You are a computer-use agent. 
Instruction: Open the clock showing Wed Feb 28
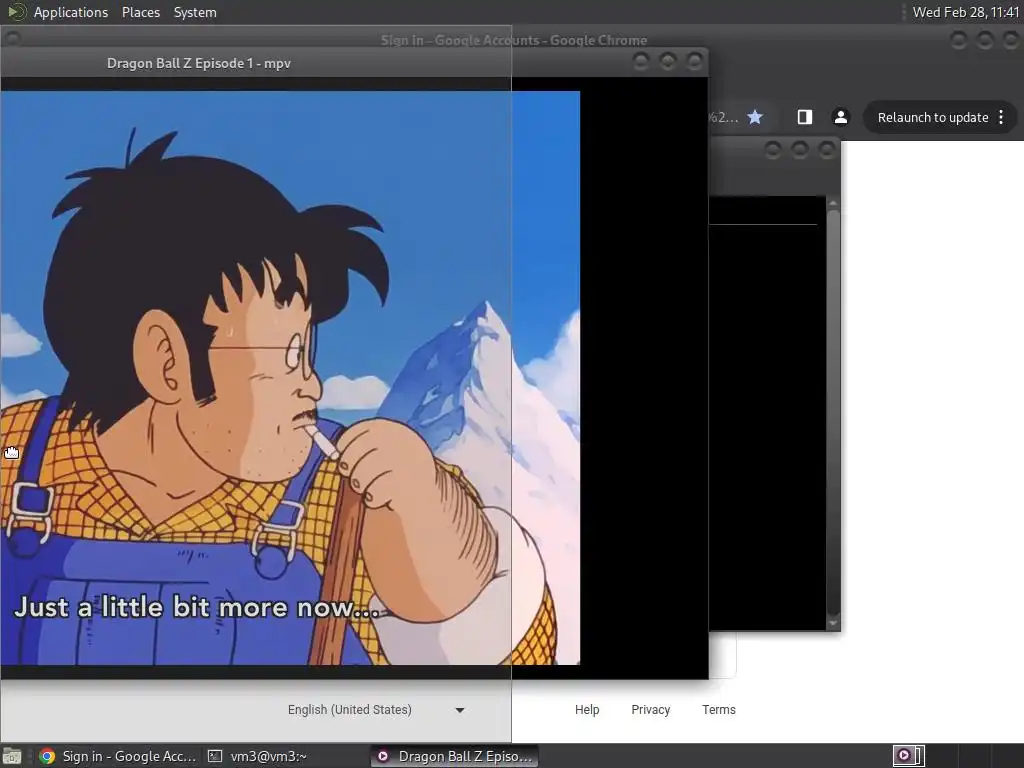(x=965, y=12)
